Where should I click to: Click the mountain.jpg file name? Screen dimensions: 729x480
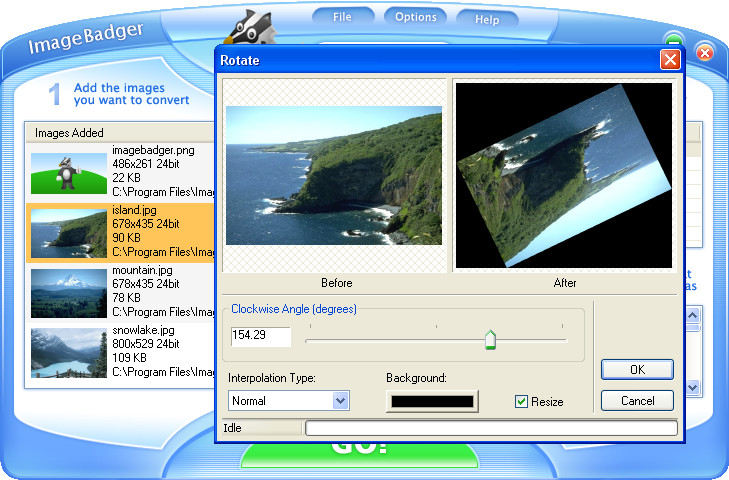pos(142,270)
